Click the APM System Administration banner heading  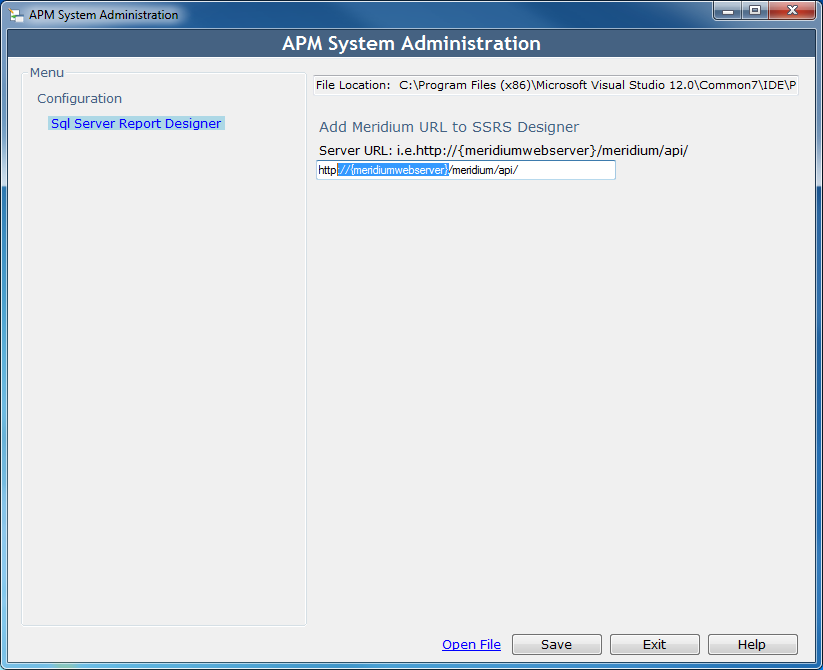click(412, 44)
